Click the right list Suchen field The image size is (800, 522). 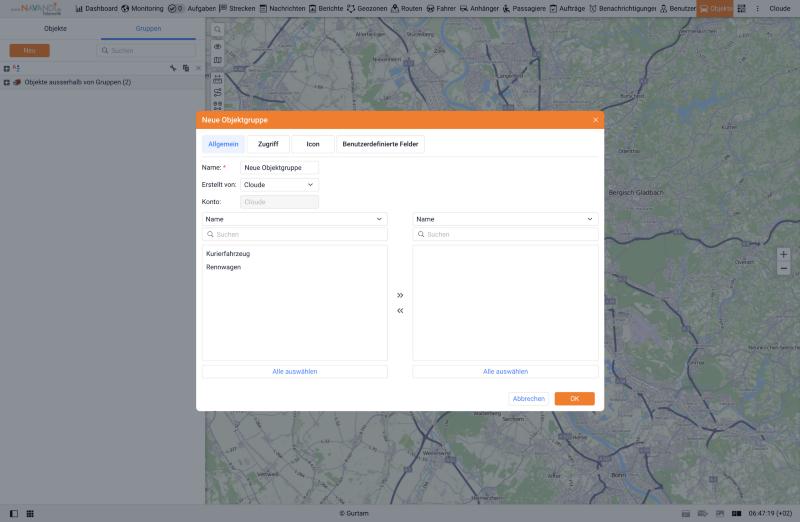[x=505, y=234]
